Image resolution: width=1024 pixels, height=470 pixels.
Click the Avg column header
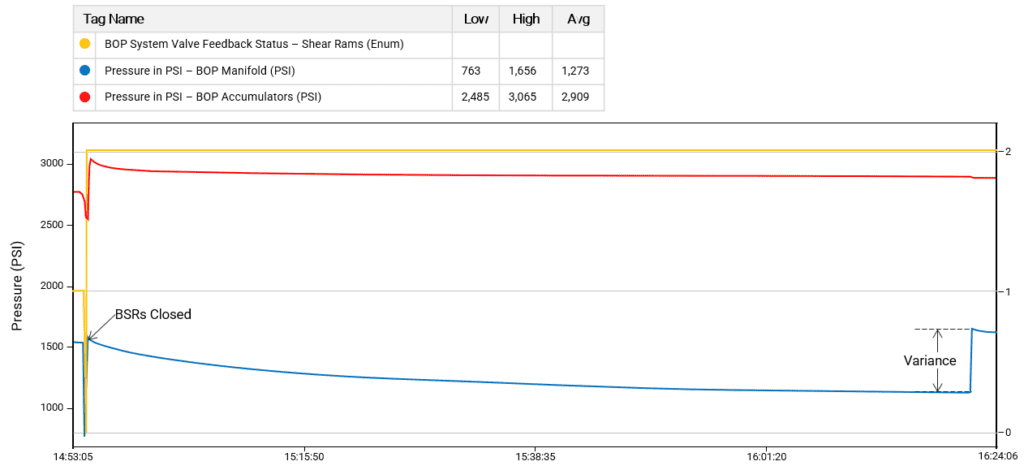coord(579,18)
